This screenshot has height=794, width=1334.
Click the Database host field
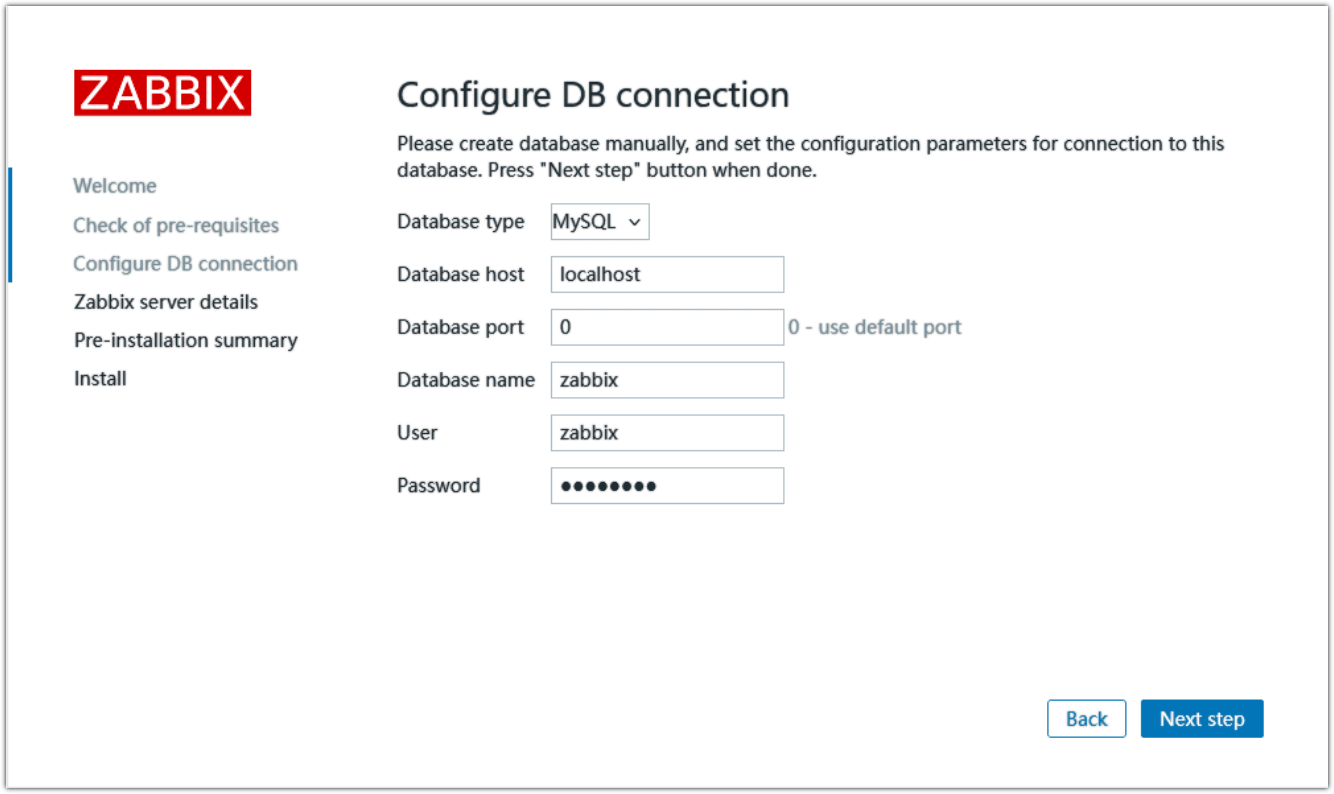coord(667,274)
